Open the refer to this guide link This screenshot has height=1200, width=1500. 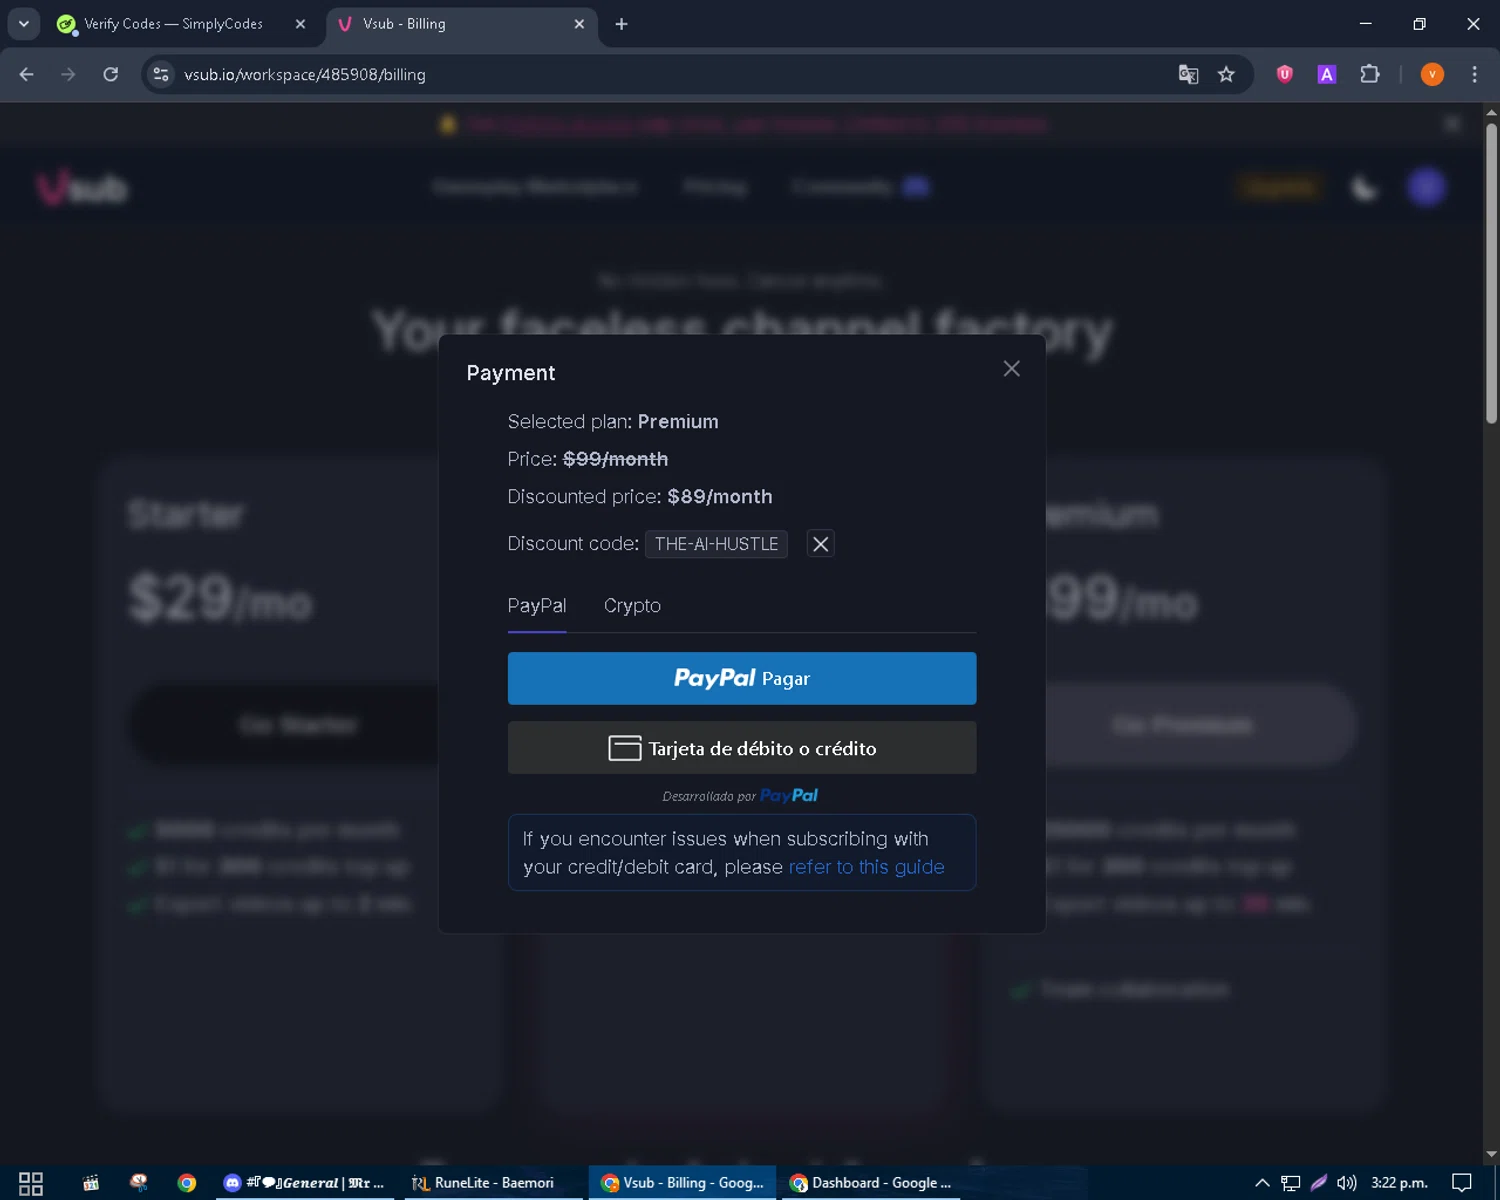click(866, 867)
